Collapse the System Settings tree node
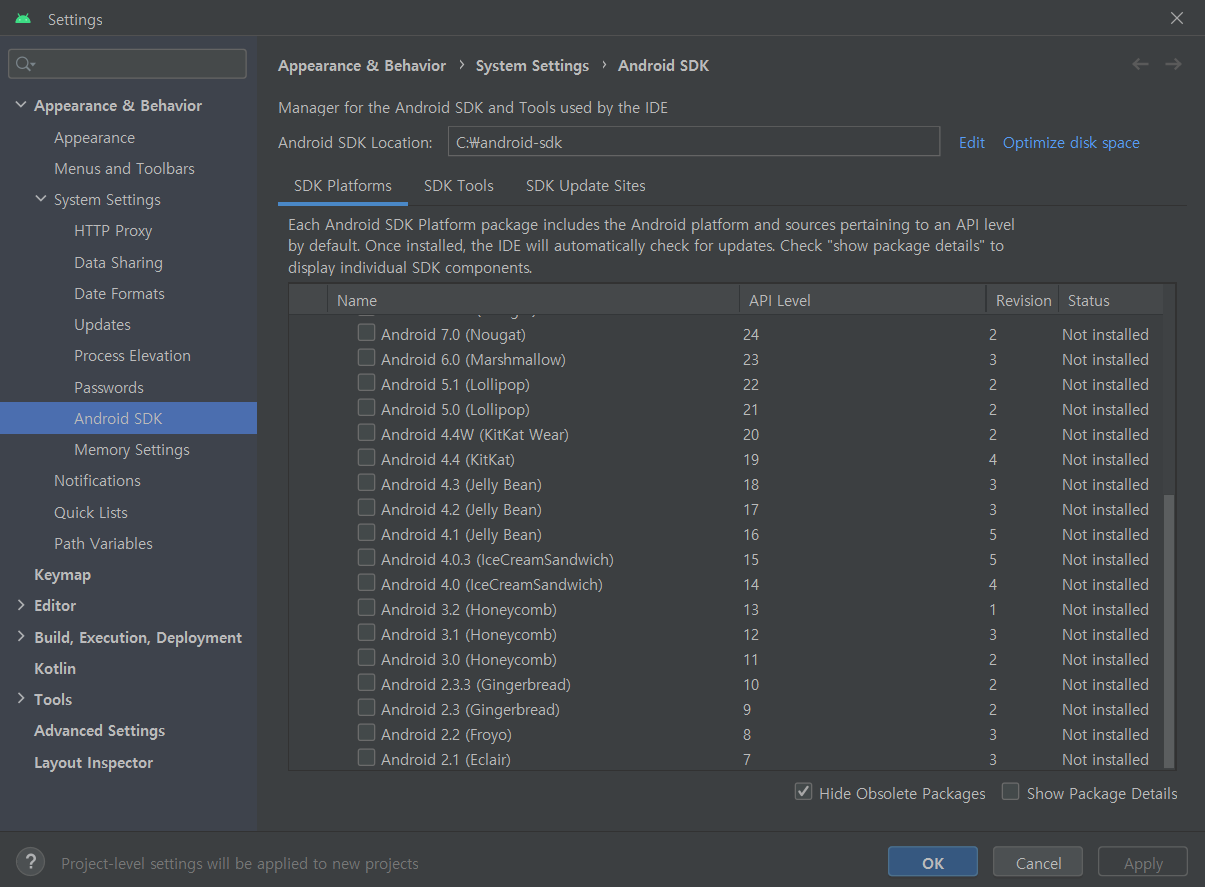The width and height of the screenshot is (1205, 887). point(41,199)
